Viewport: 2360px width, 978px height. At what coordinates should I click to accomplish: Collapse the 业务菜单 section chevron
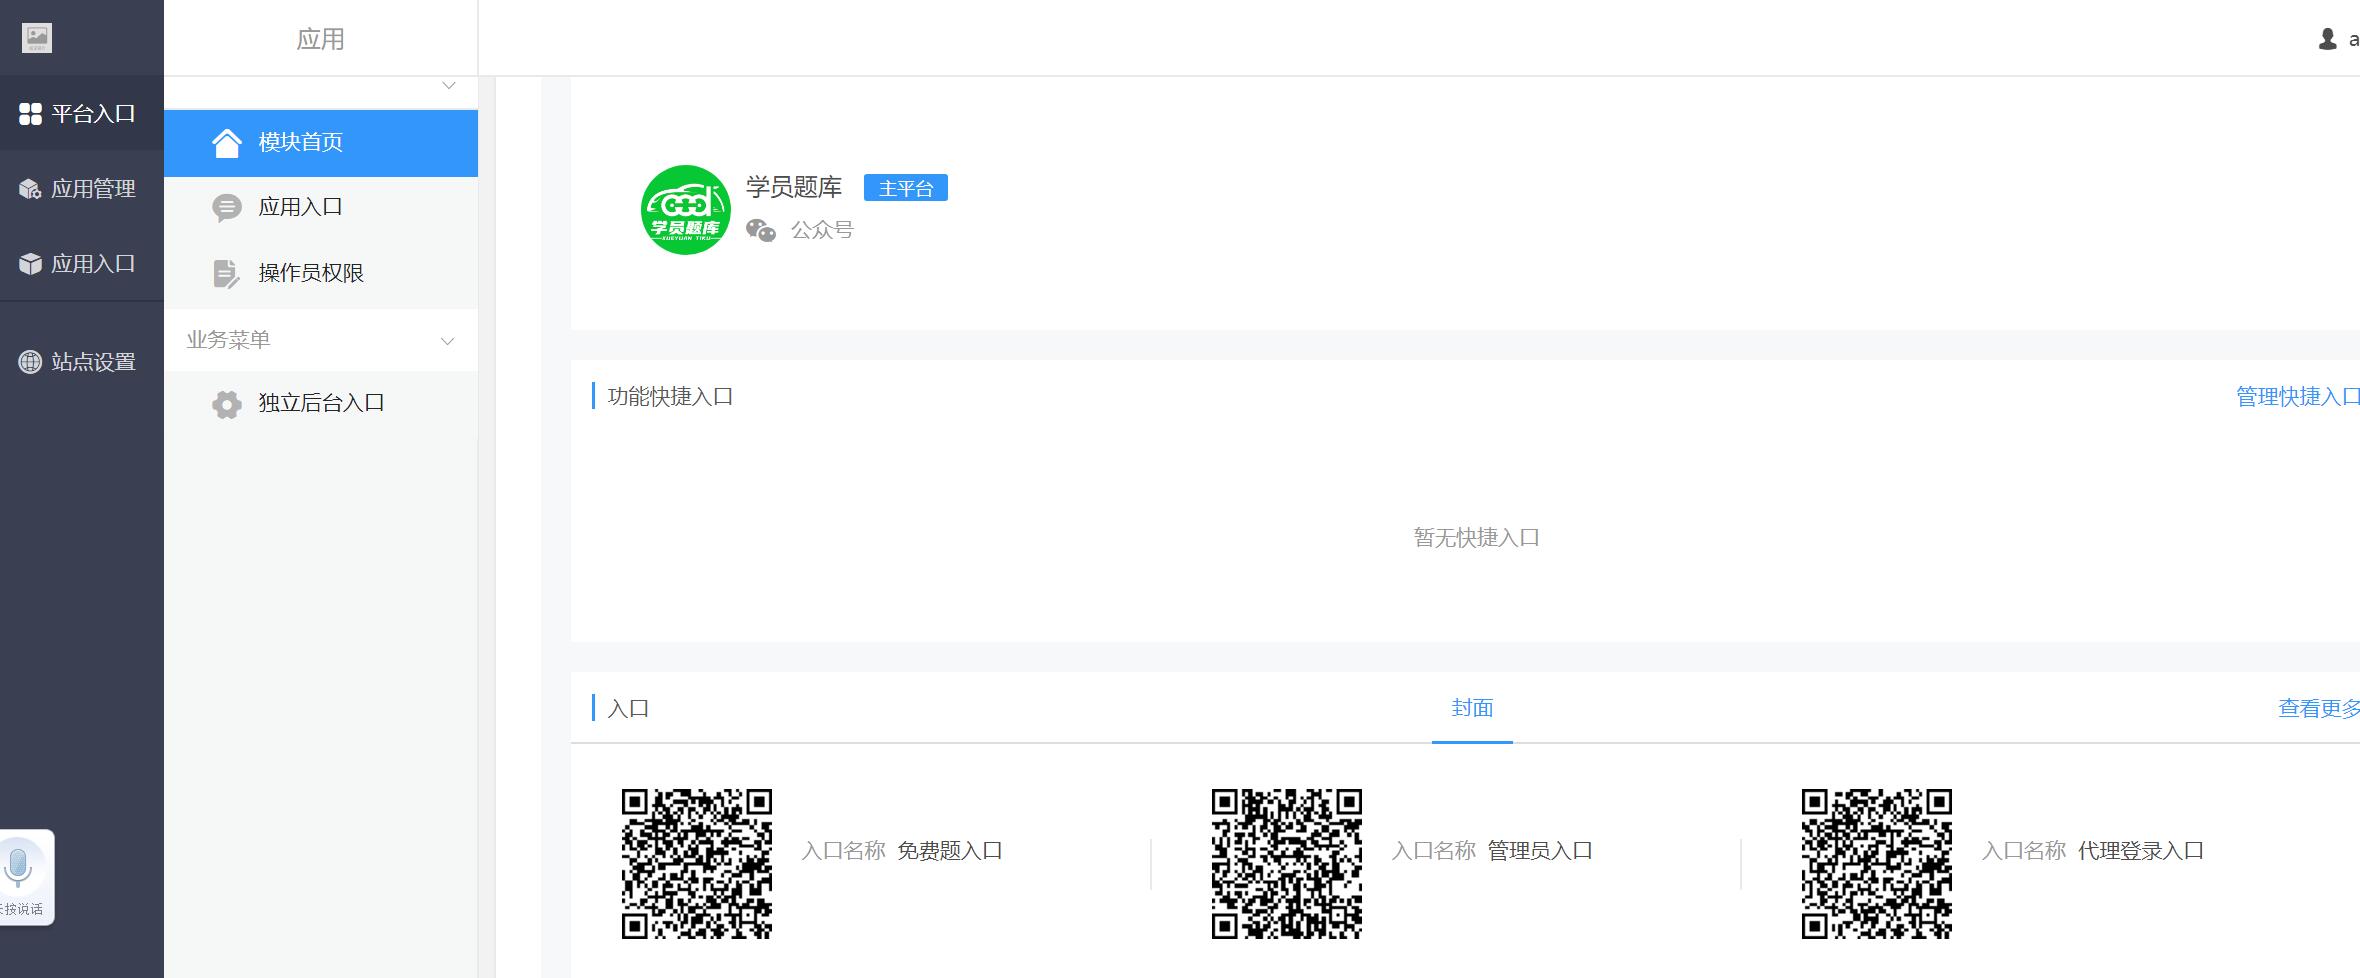pyautogui.click(x=448, y=341)
